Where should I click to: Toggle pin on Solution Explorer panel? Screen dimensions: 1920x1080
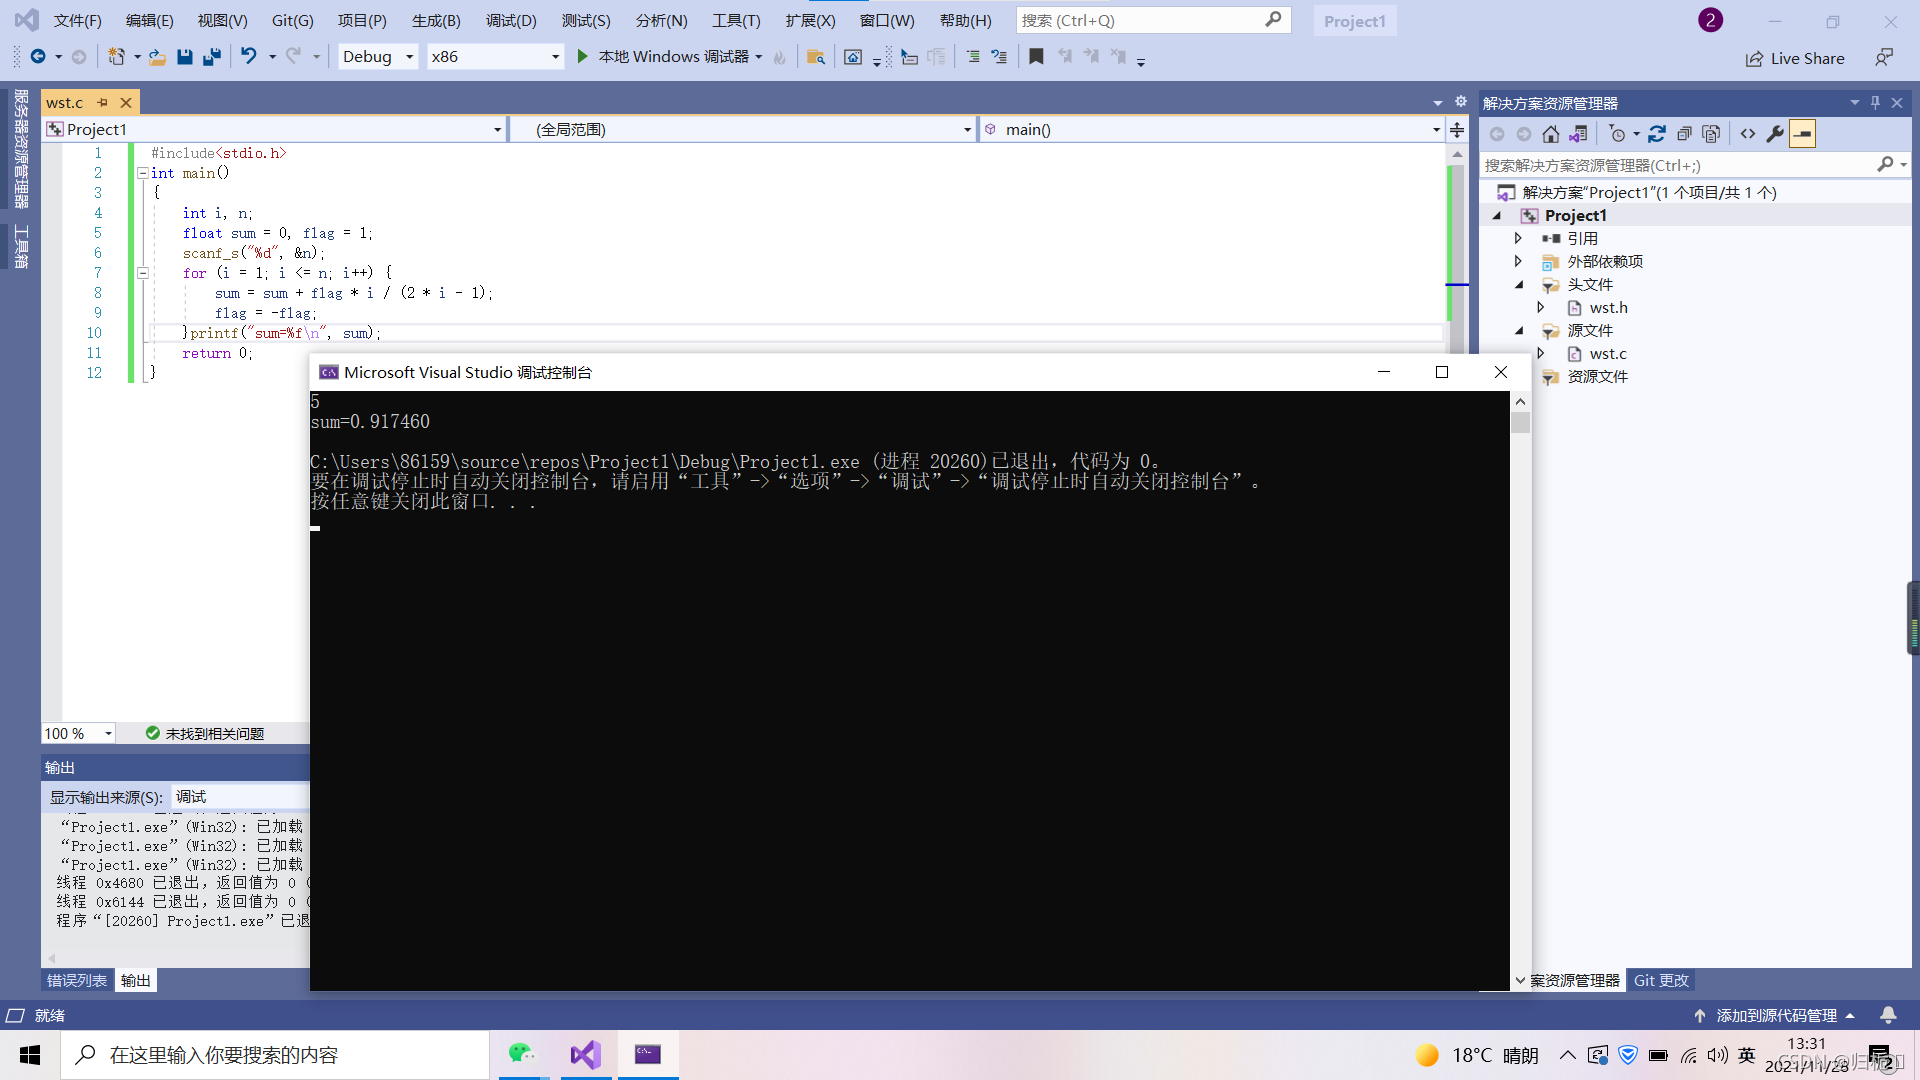click(x=1875, y=103)
